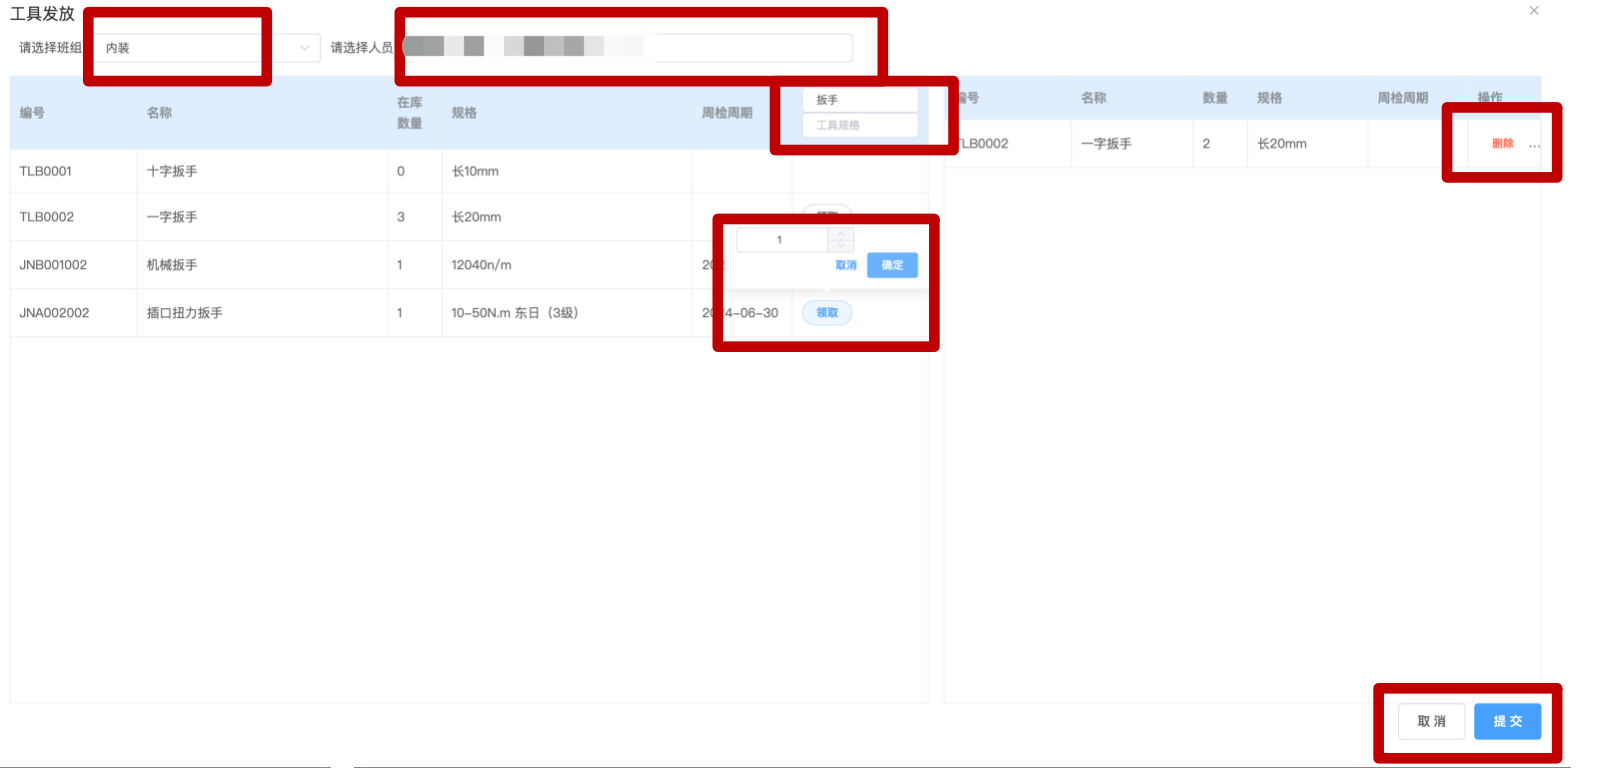
Task: Click the 操作 column header
Action: (x=1490, y=98)
